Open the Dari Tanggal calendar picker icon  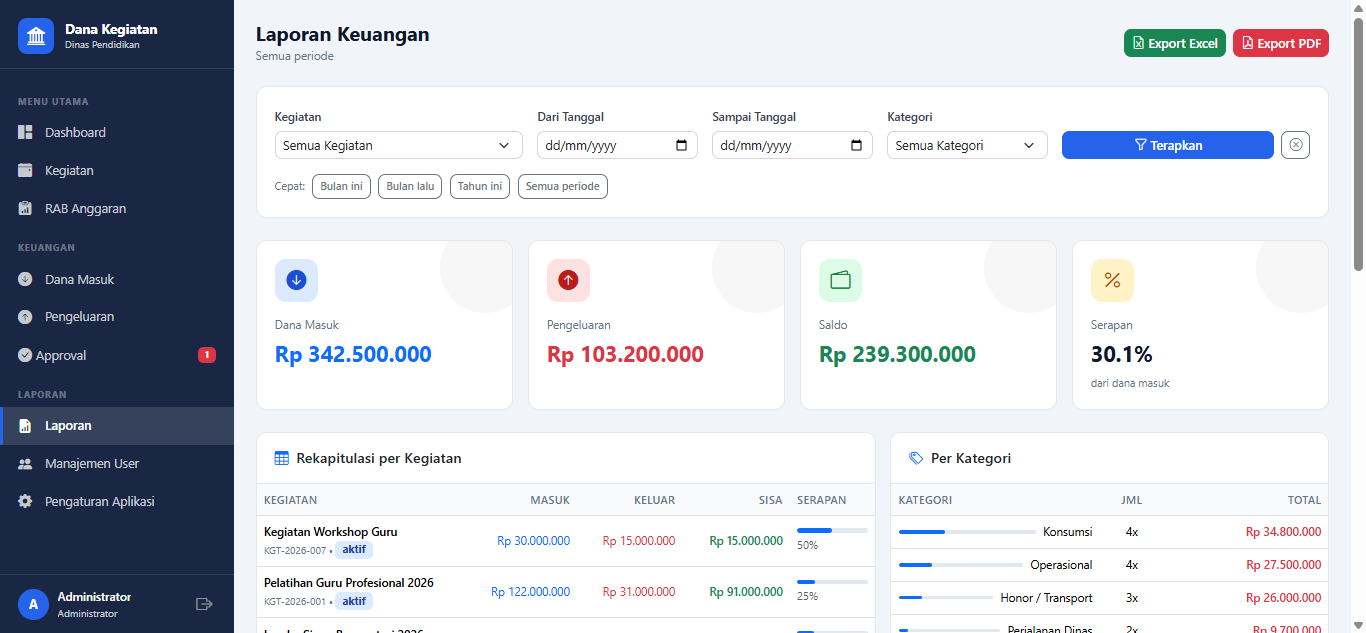tap(682, 145)
